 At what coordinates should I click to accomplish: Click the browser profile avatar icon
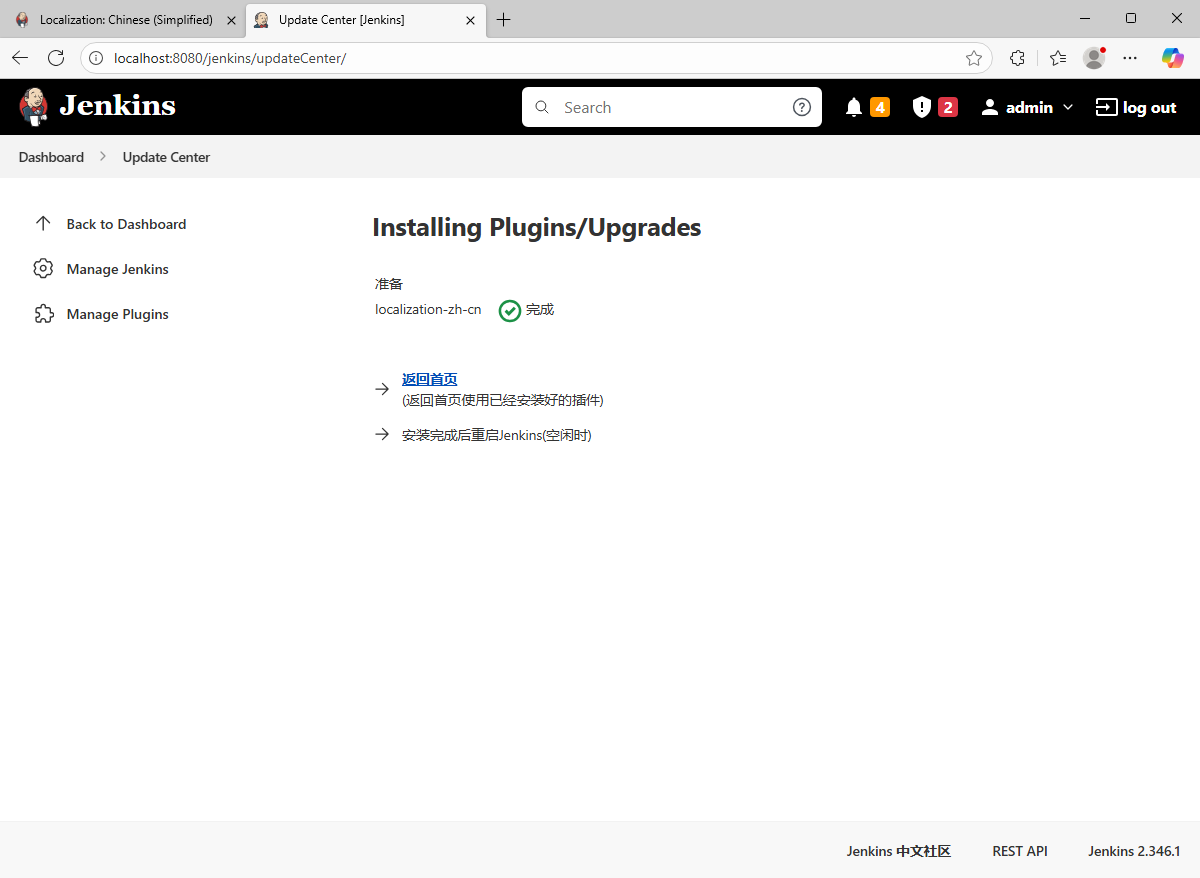coord(1094,58)
